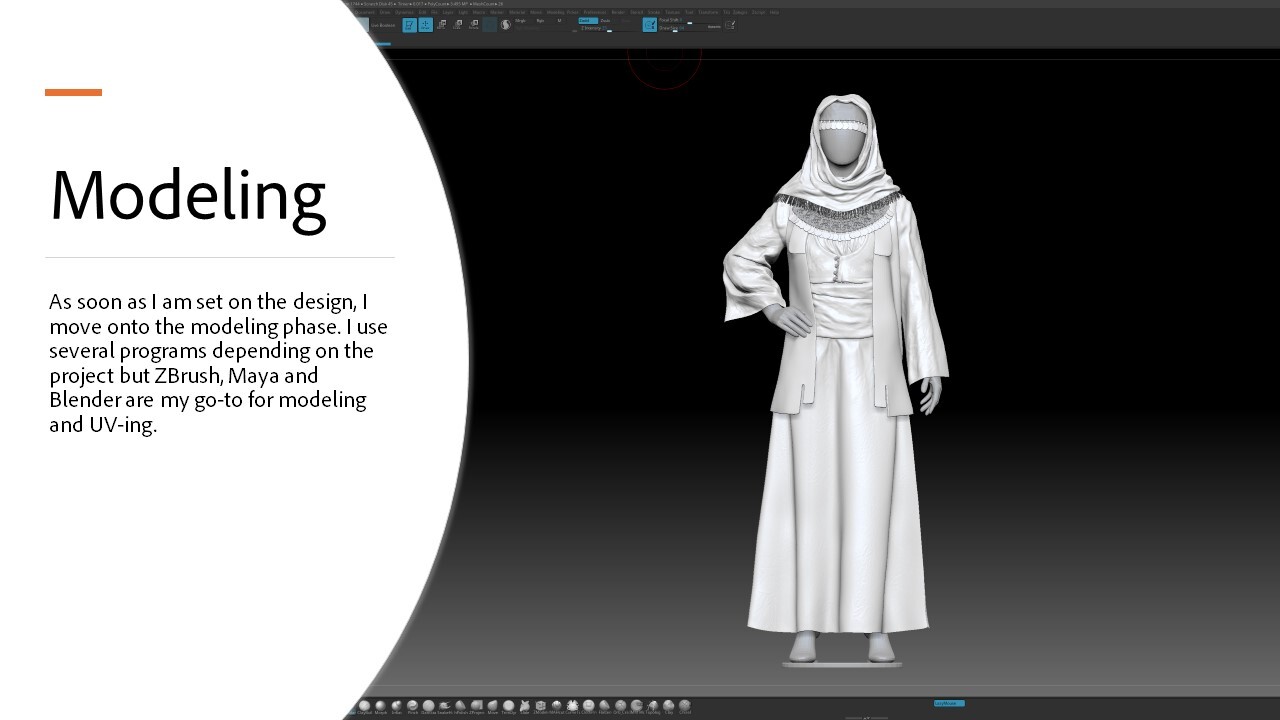The image size is (1280, 720).
Task: Open the Light menu
Action: click(x=463, y=12)
